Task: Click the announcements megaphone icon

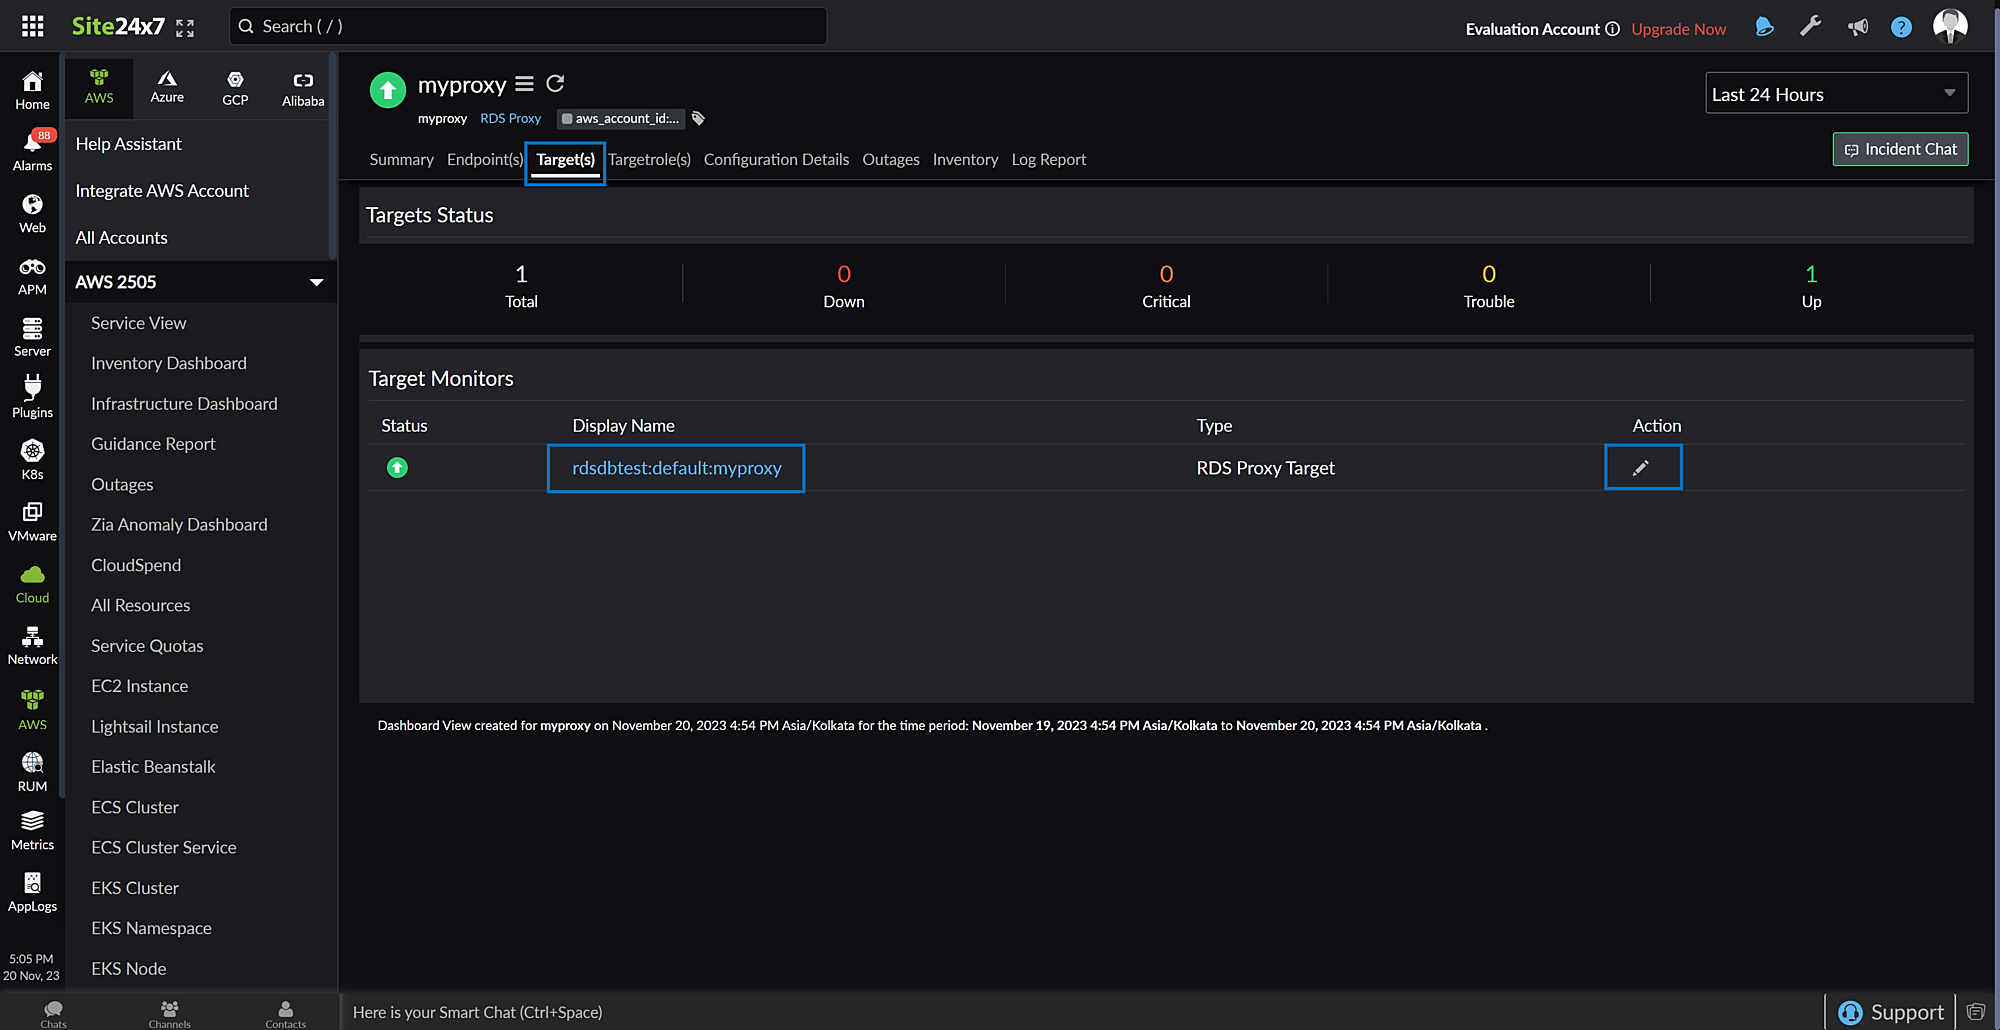Action: (x=1857, y=27)
